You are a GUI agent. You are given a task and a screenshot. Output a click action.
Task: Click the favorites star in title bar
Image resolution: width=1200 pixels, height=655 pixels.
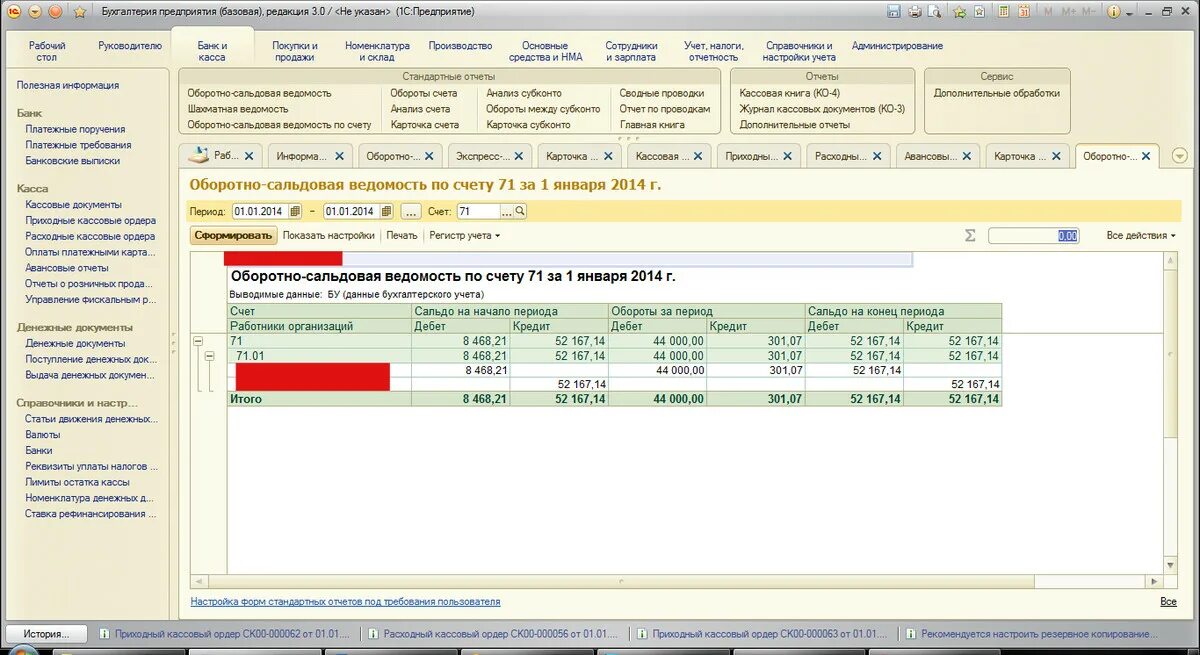[78, 12]
